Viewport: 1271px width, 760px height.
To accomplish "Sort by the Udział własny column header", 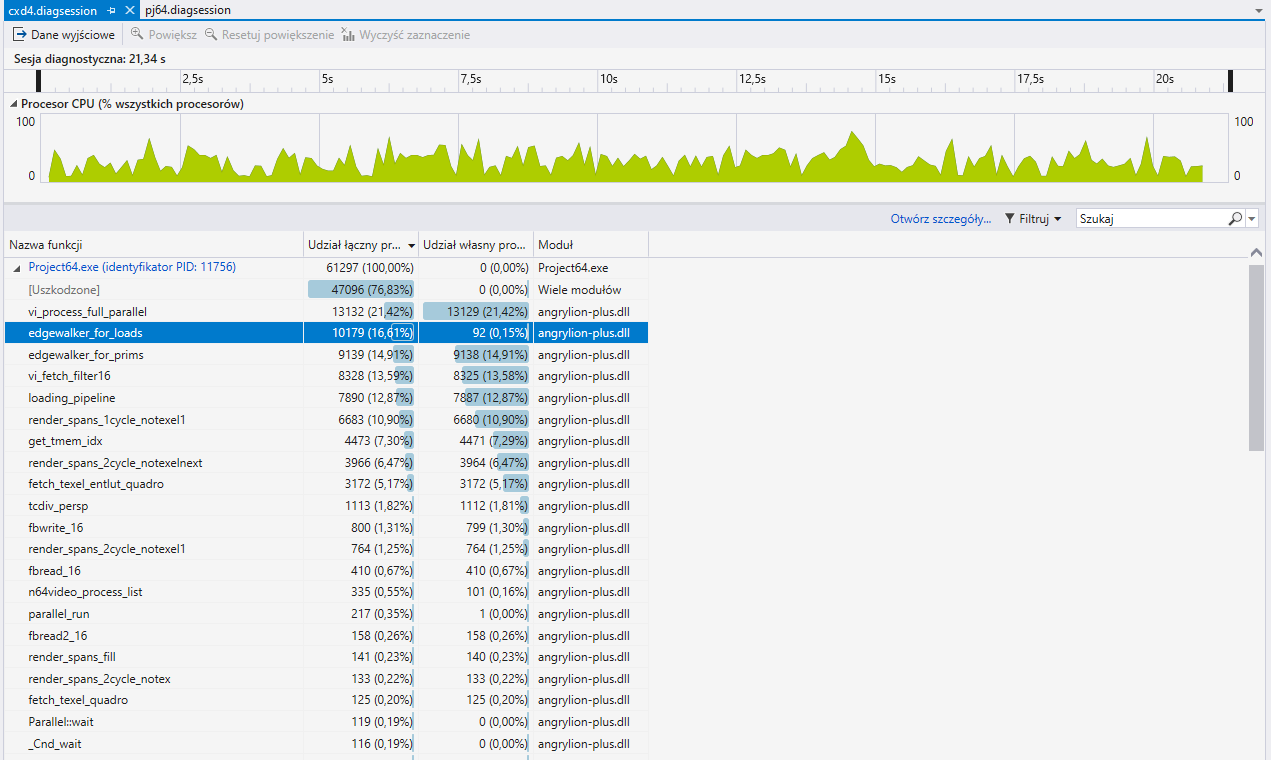I will tap(468, 243).
